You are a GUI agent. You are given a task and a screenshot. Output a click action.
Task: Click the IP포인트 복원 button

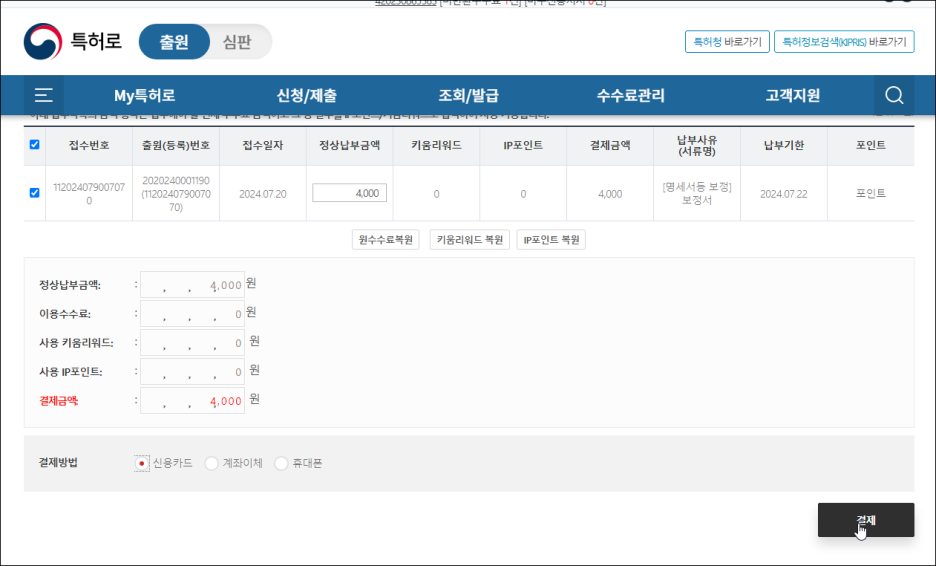coord(551,239)
